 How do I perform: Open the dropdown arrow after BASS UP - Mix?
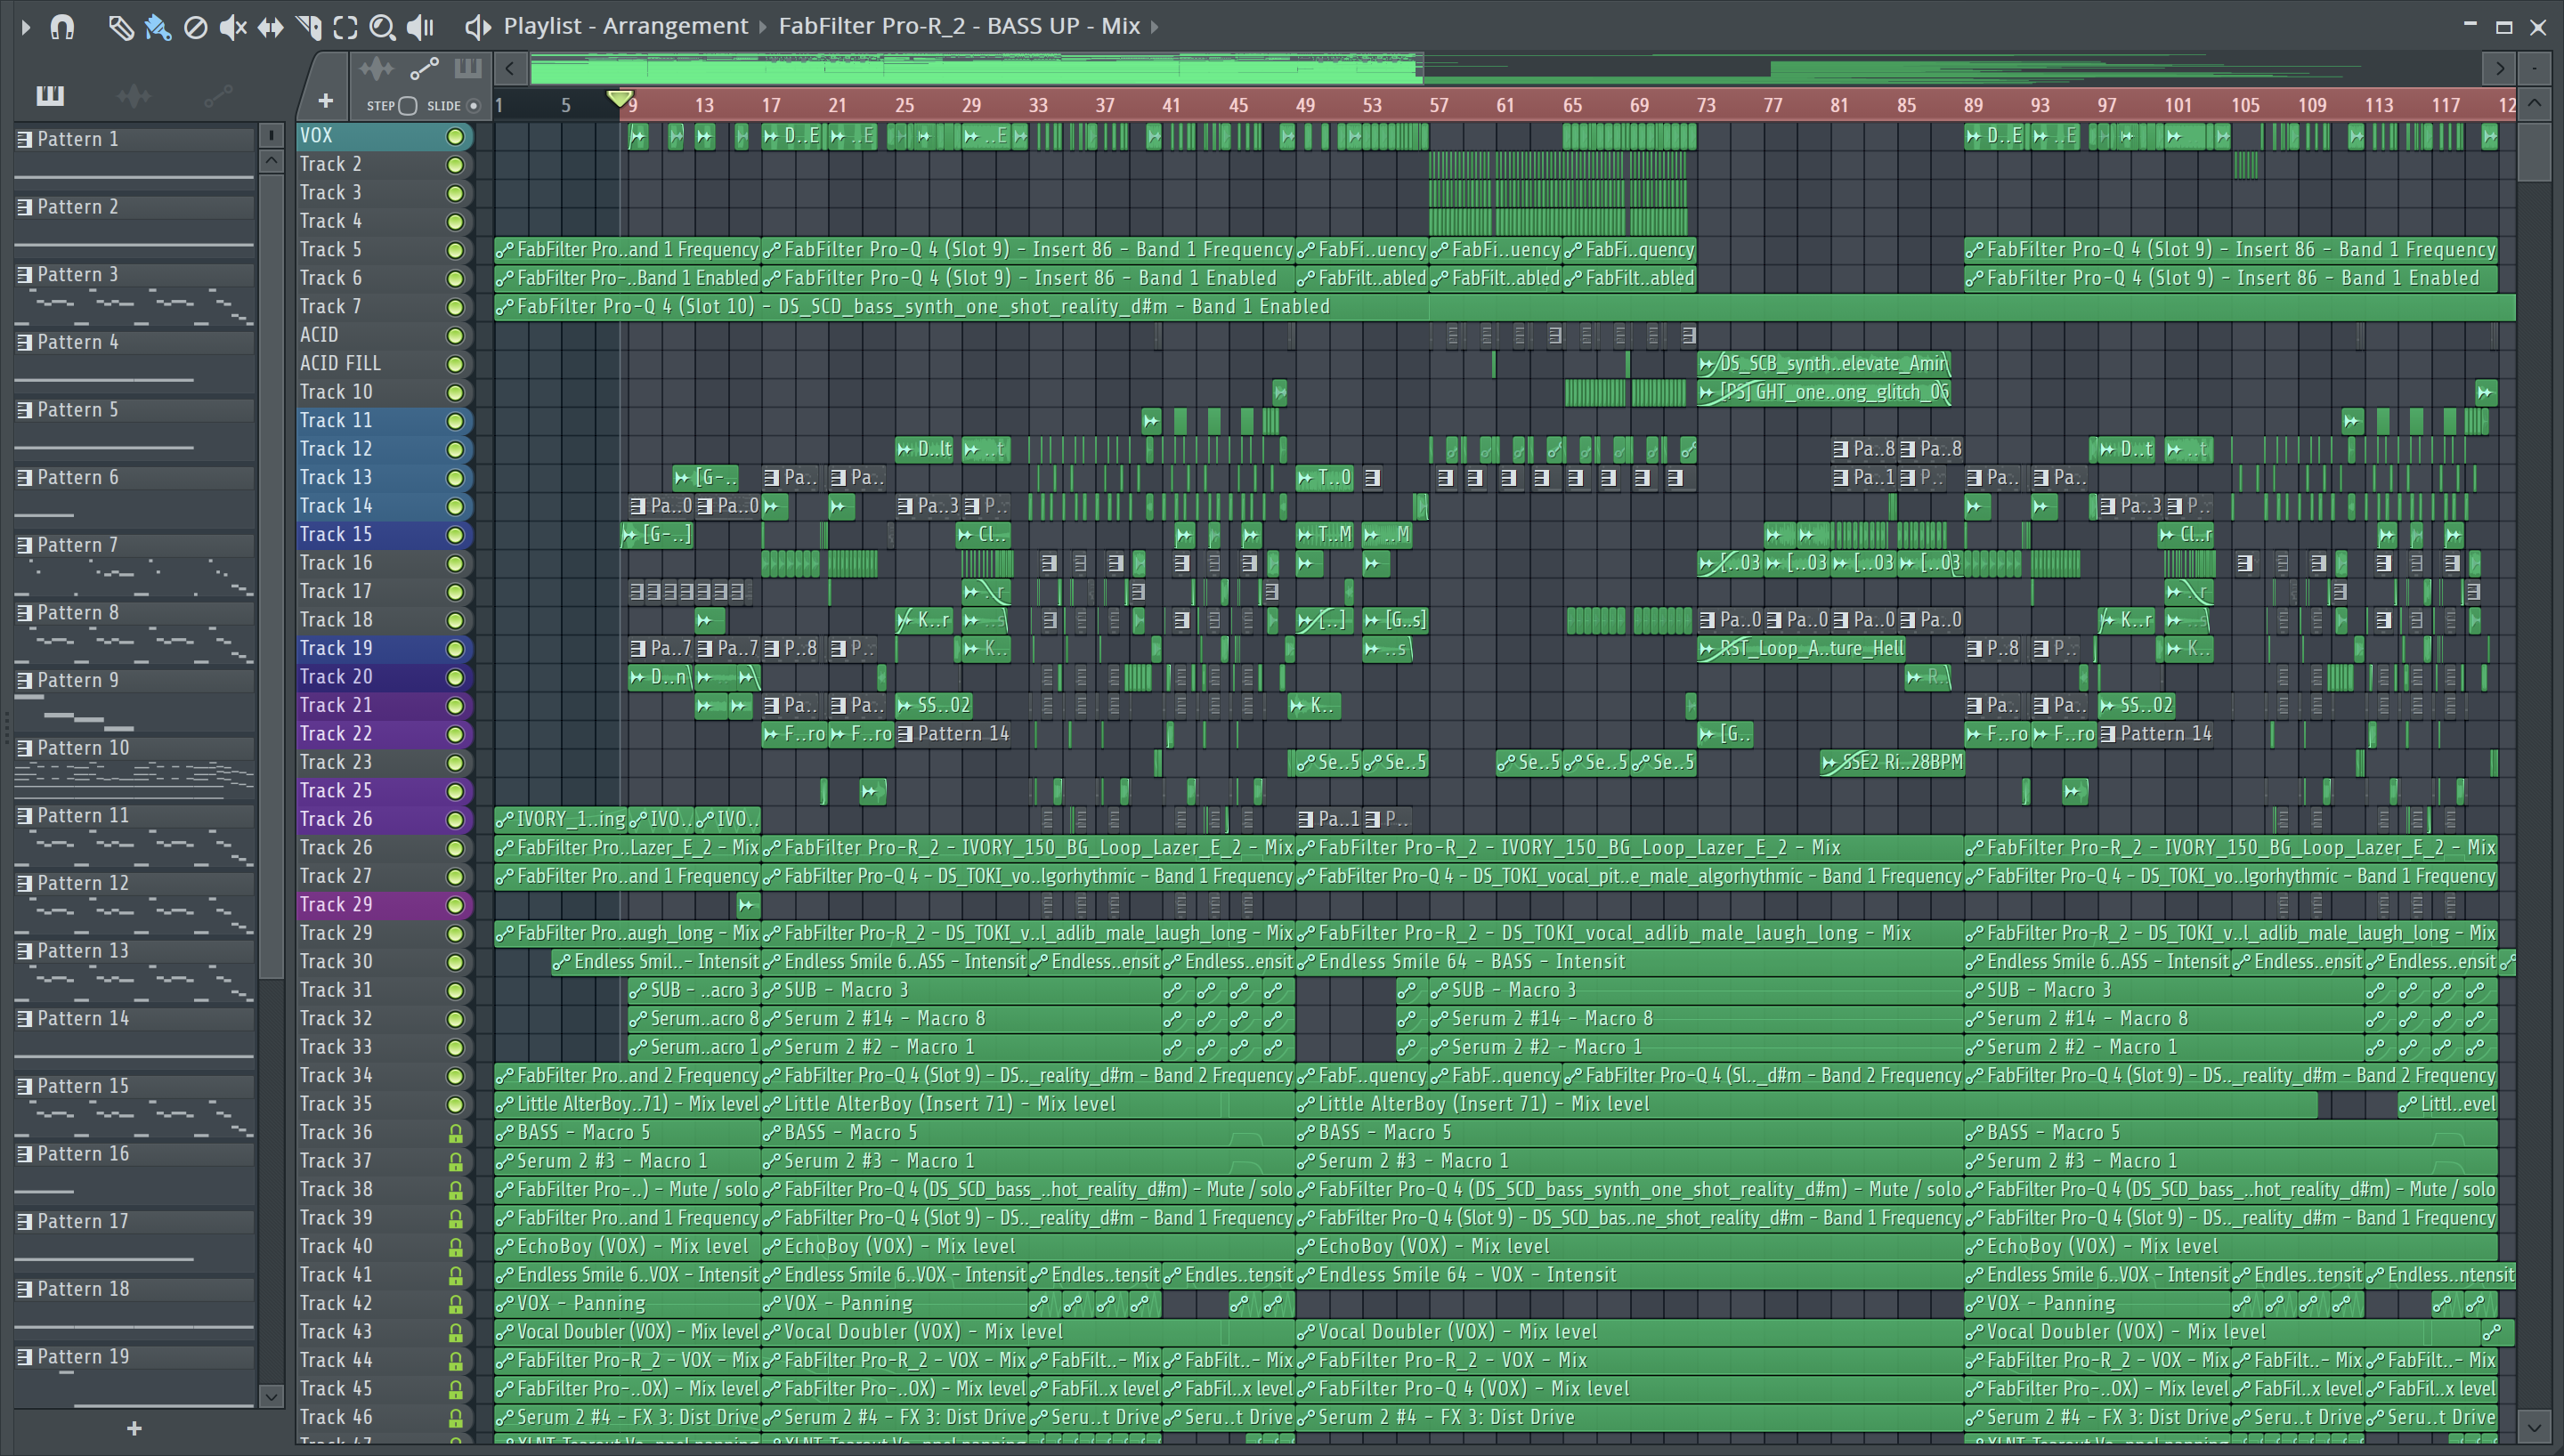[x=1155, y=27]
